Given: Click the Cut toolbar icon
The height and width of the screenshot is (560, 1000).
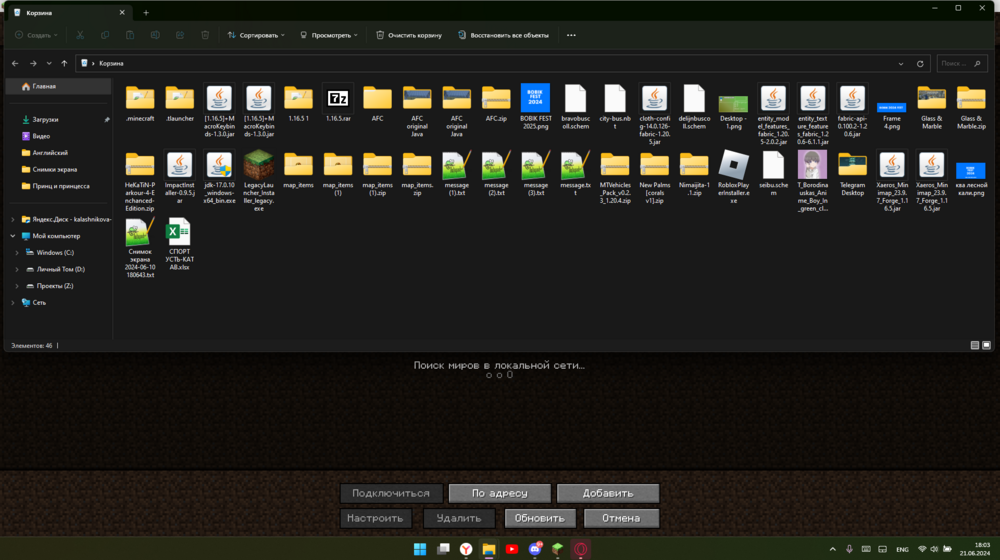Looking at the screenshot, I should pos(80,35).
